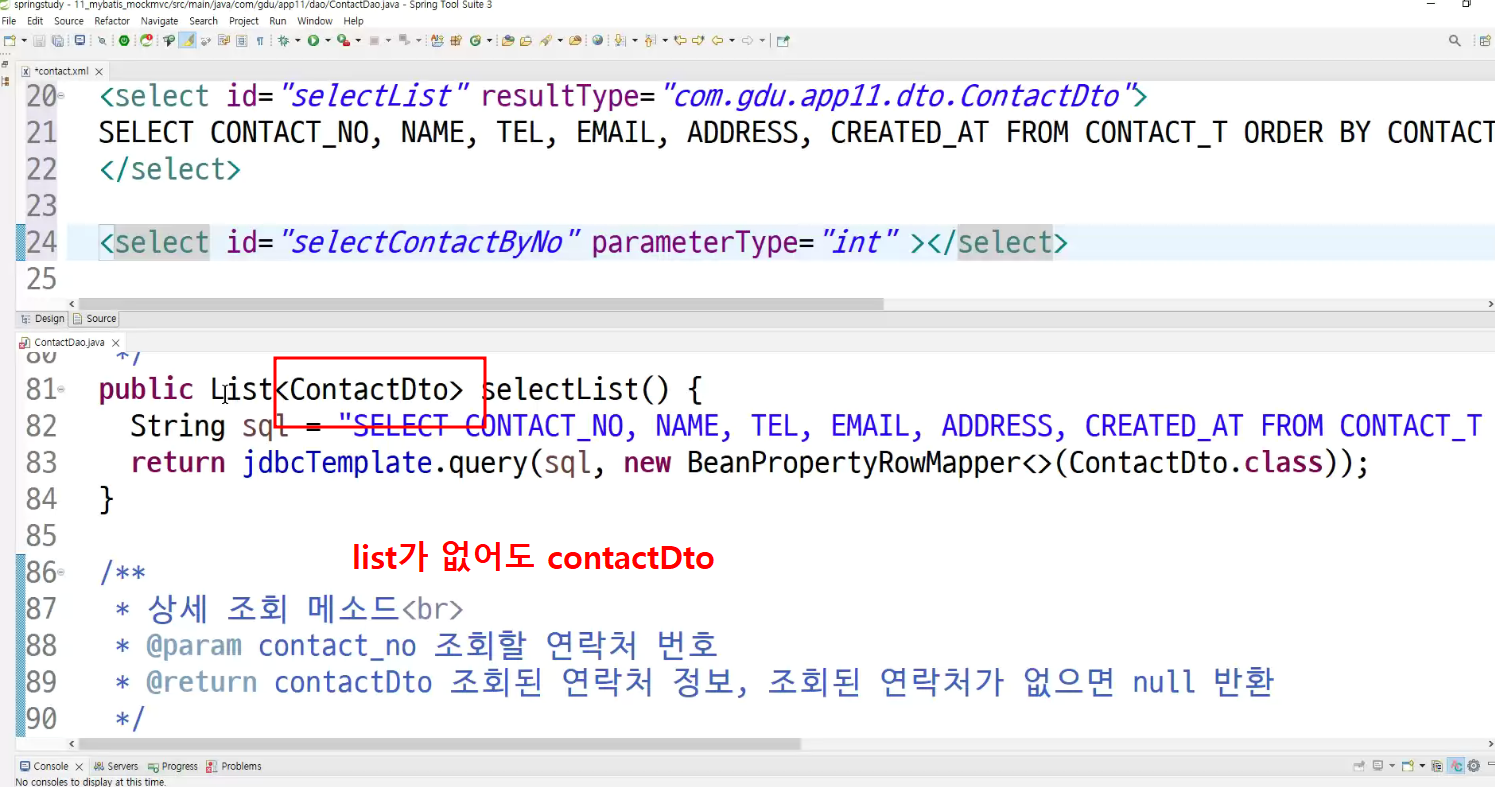Open the Help menu
Viewport: 1495px width, 787px height.
pos(354,21)
